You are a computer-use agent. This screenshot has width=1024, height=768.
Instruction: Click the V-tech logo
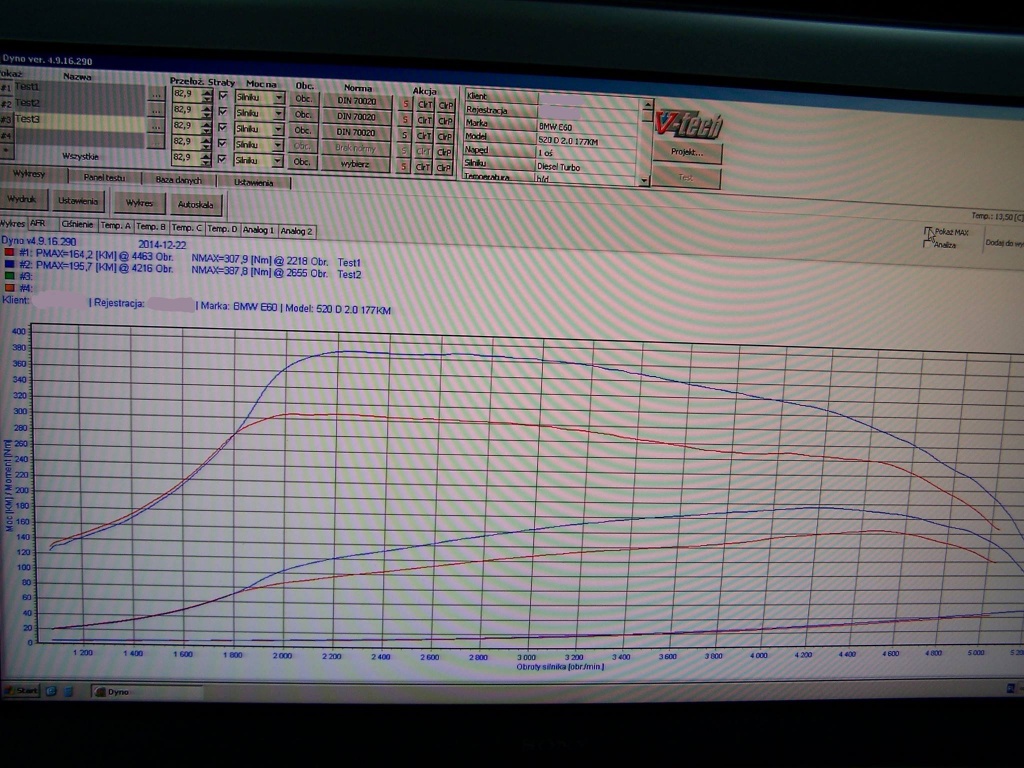(688, 123)
